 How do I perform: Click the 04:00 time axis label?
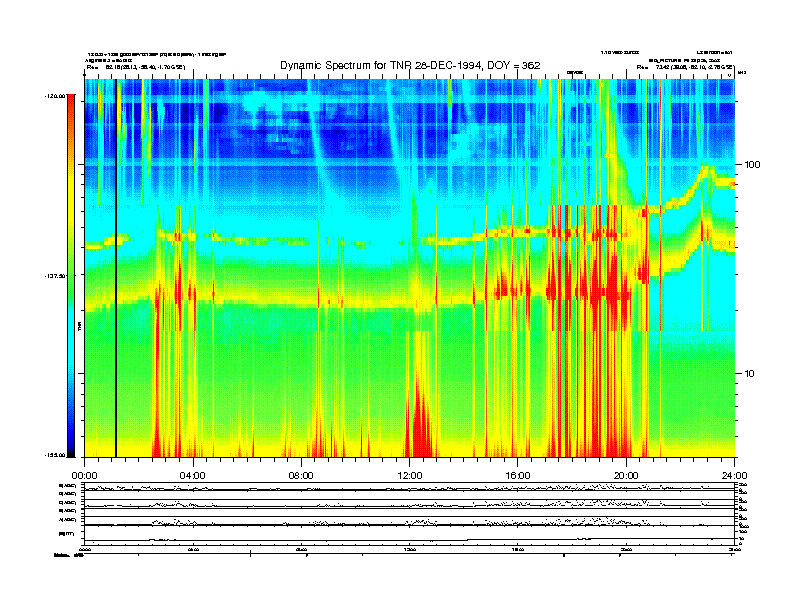click(193, 476)
